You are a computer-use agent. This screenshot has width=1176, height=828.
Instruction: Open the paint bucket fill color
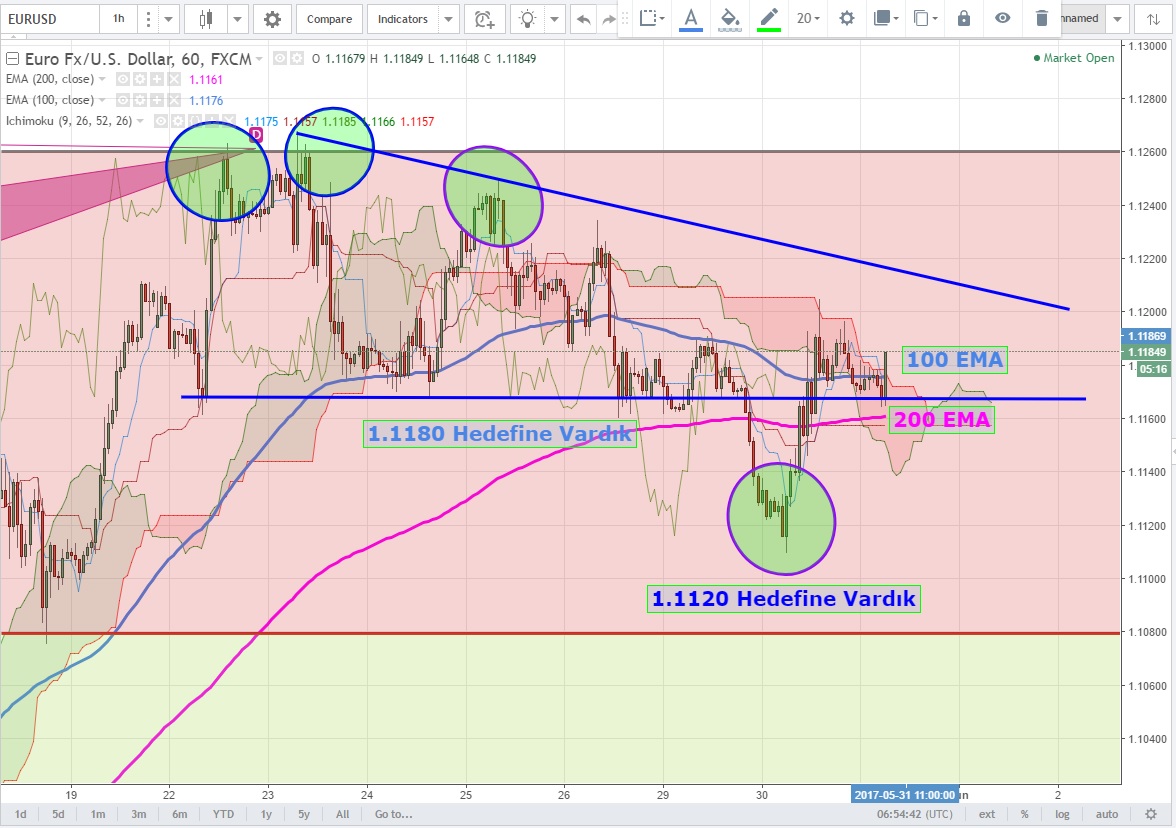(x=730, y=18)
